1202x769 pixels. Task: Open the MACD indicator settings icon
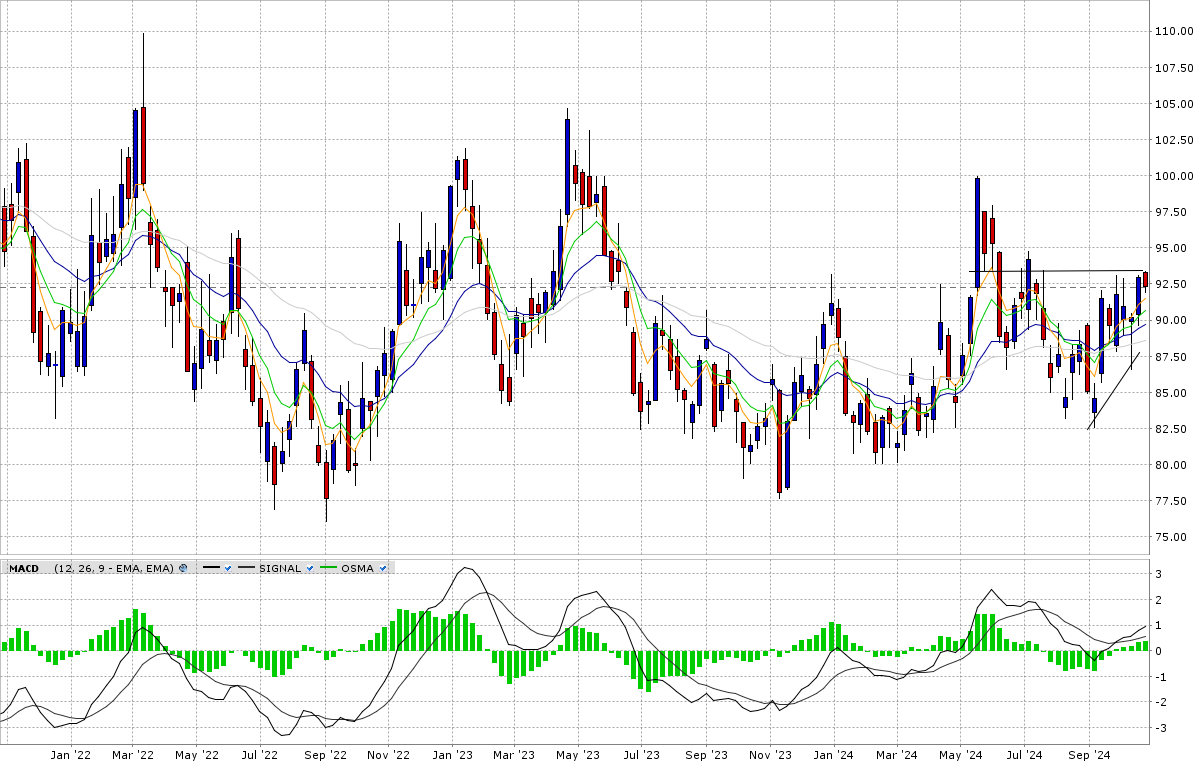click(x=183, y=568)
